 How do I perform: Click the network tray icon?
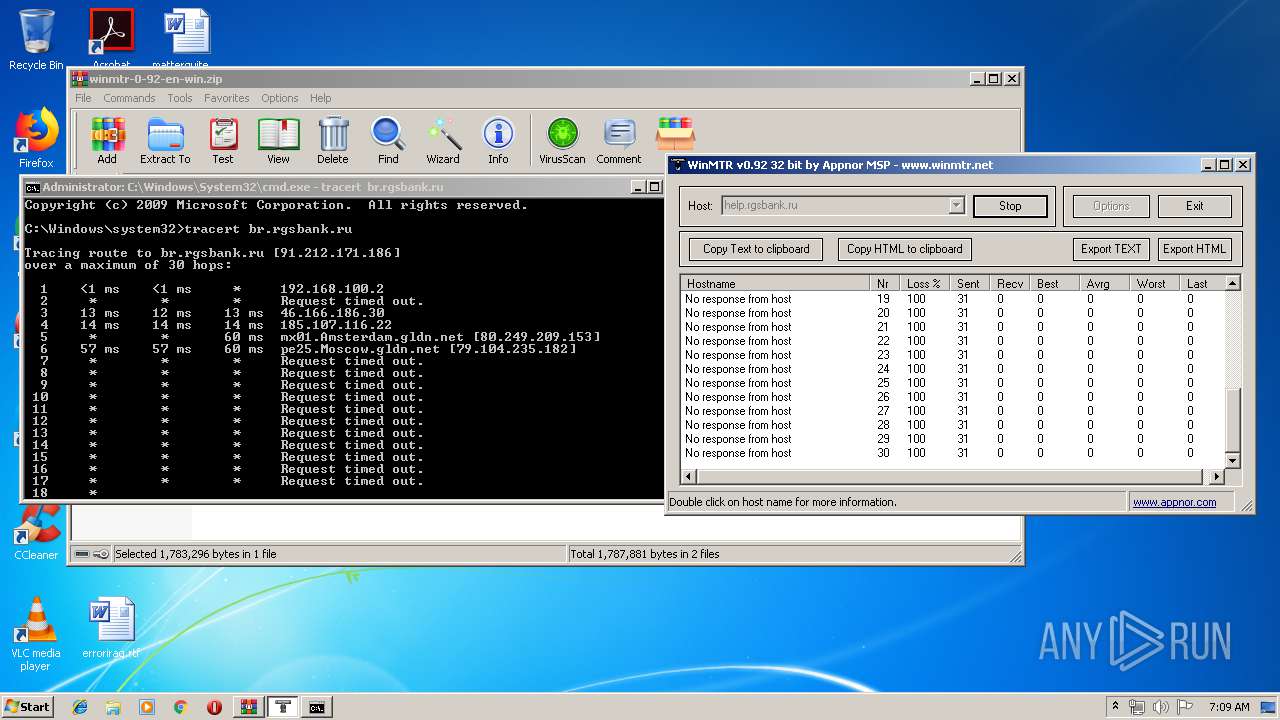coord(1137,707)
